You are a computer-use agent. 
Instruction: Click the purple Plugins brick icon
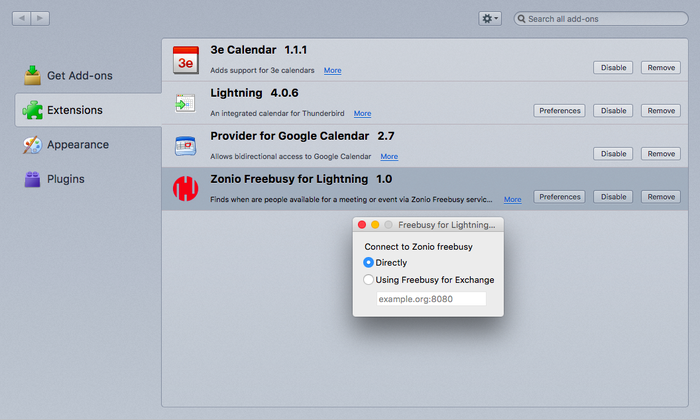coord(33,179)
